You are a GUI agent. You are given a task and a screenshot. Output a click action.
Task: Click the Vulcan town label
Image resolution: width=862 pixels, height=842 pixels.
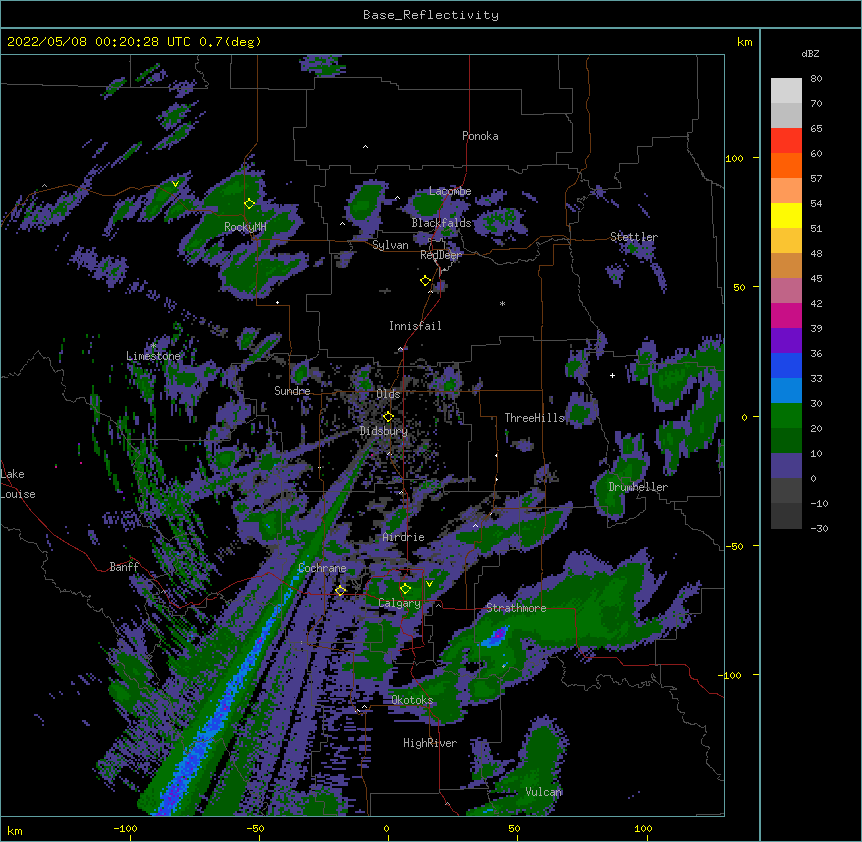tap(544, 792)
